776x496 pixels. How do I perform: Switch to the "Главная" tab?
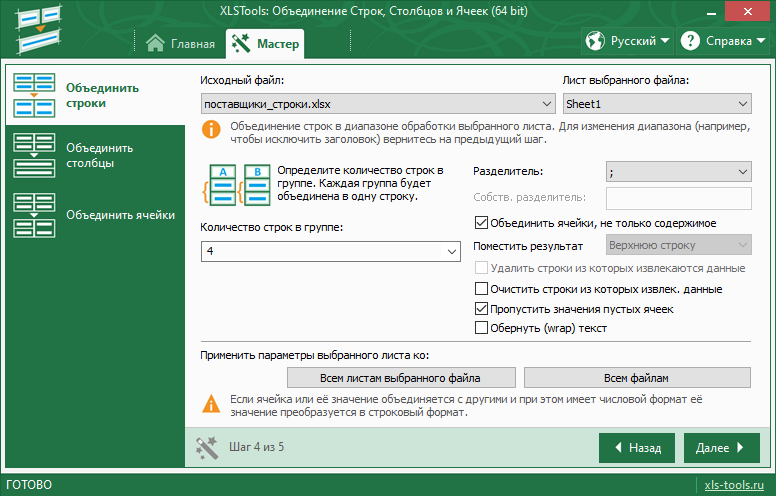pos(181,44)
